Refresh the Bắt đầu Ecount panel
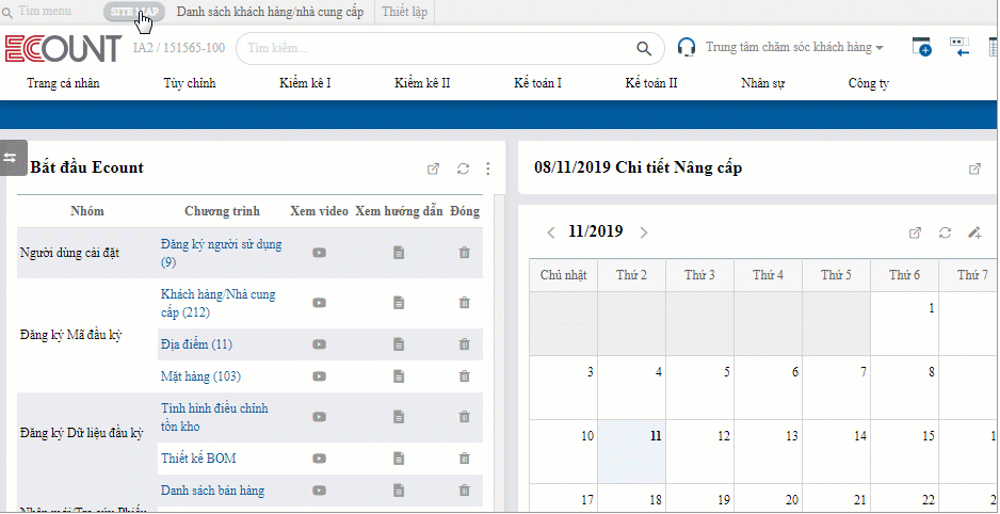The height and width of the screenshot is (514, 1000). pos(463,169)
